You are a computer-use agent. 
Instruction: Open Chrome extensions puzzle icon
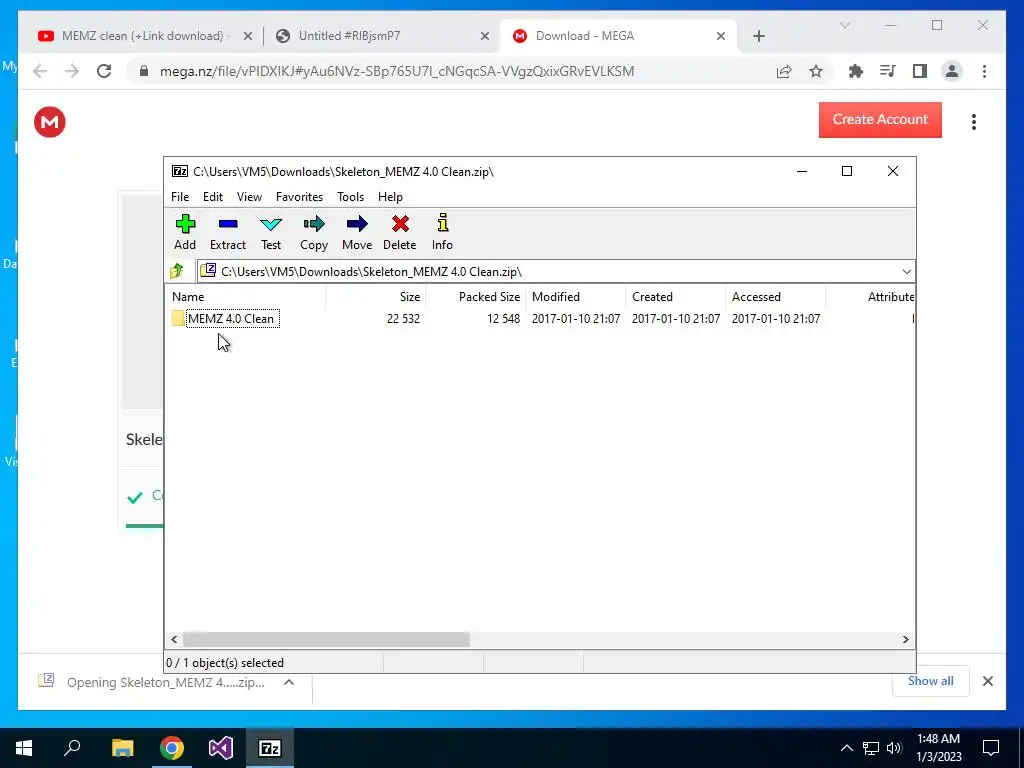click(856, 71)
